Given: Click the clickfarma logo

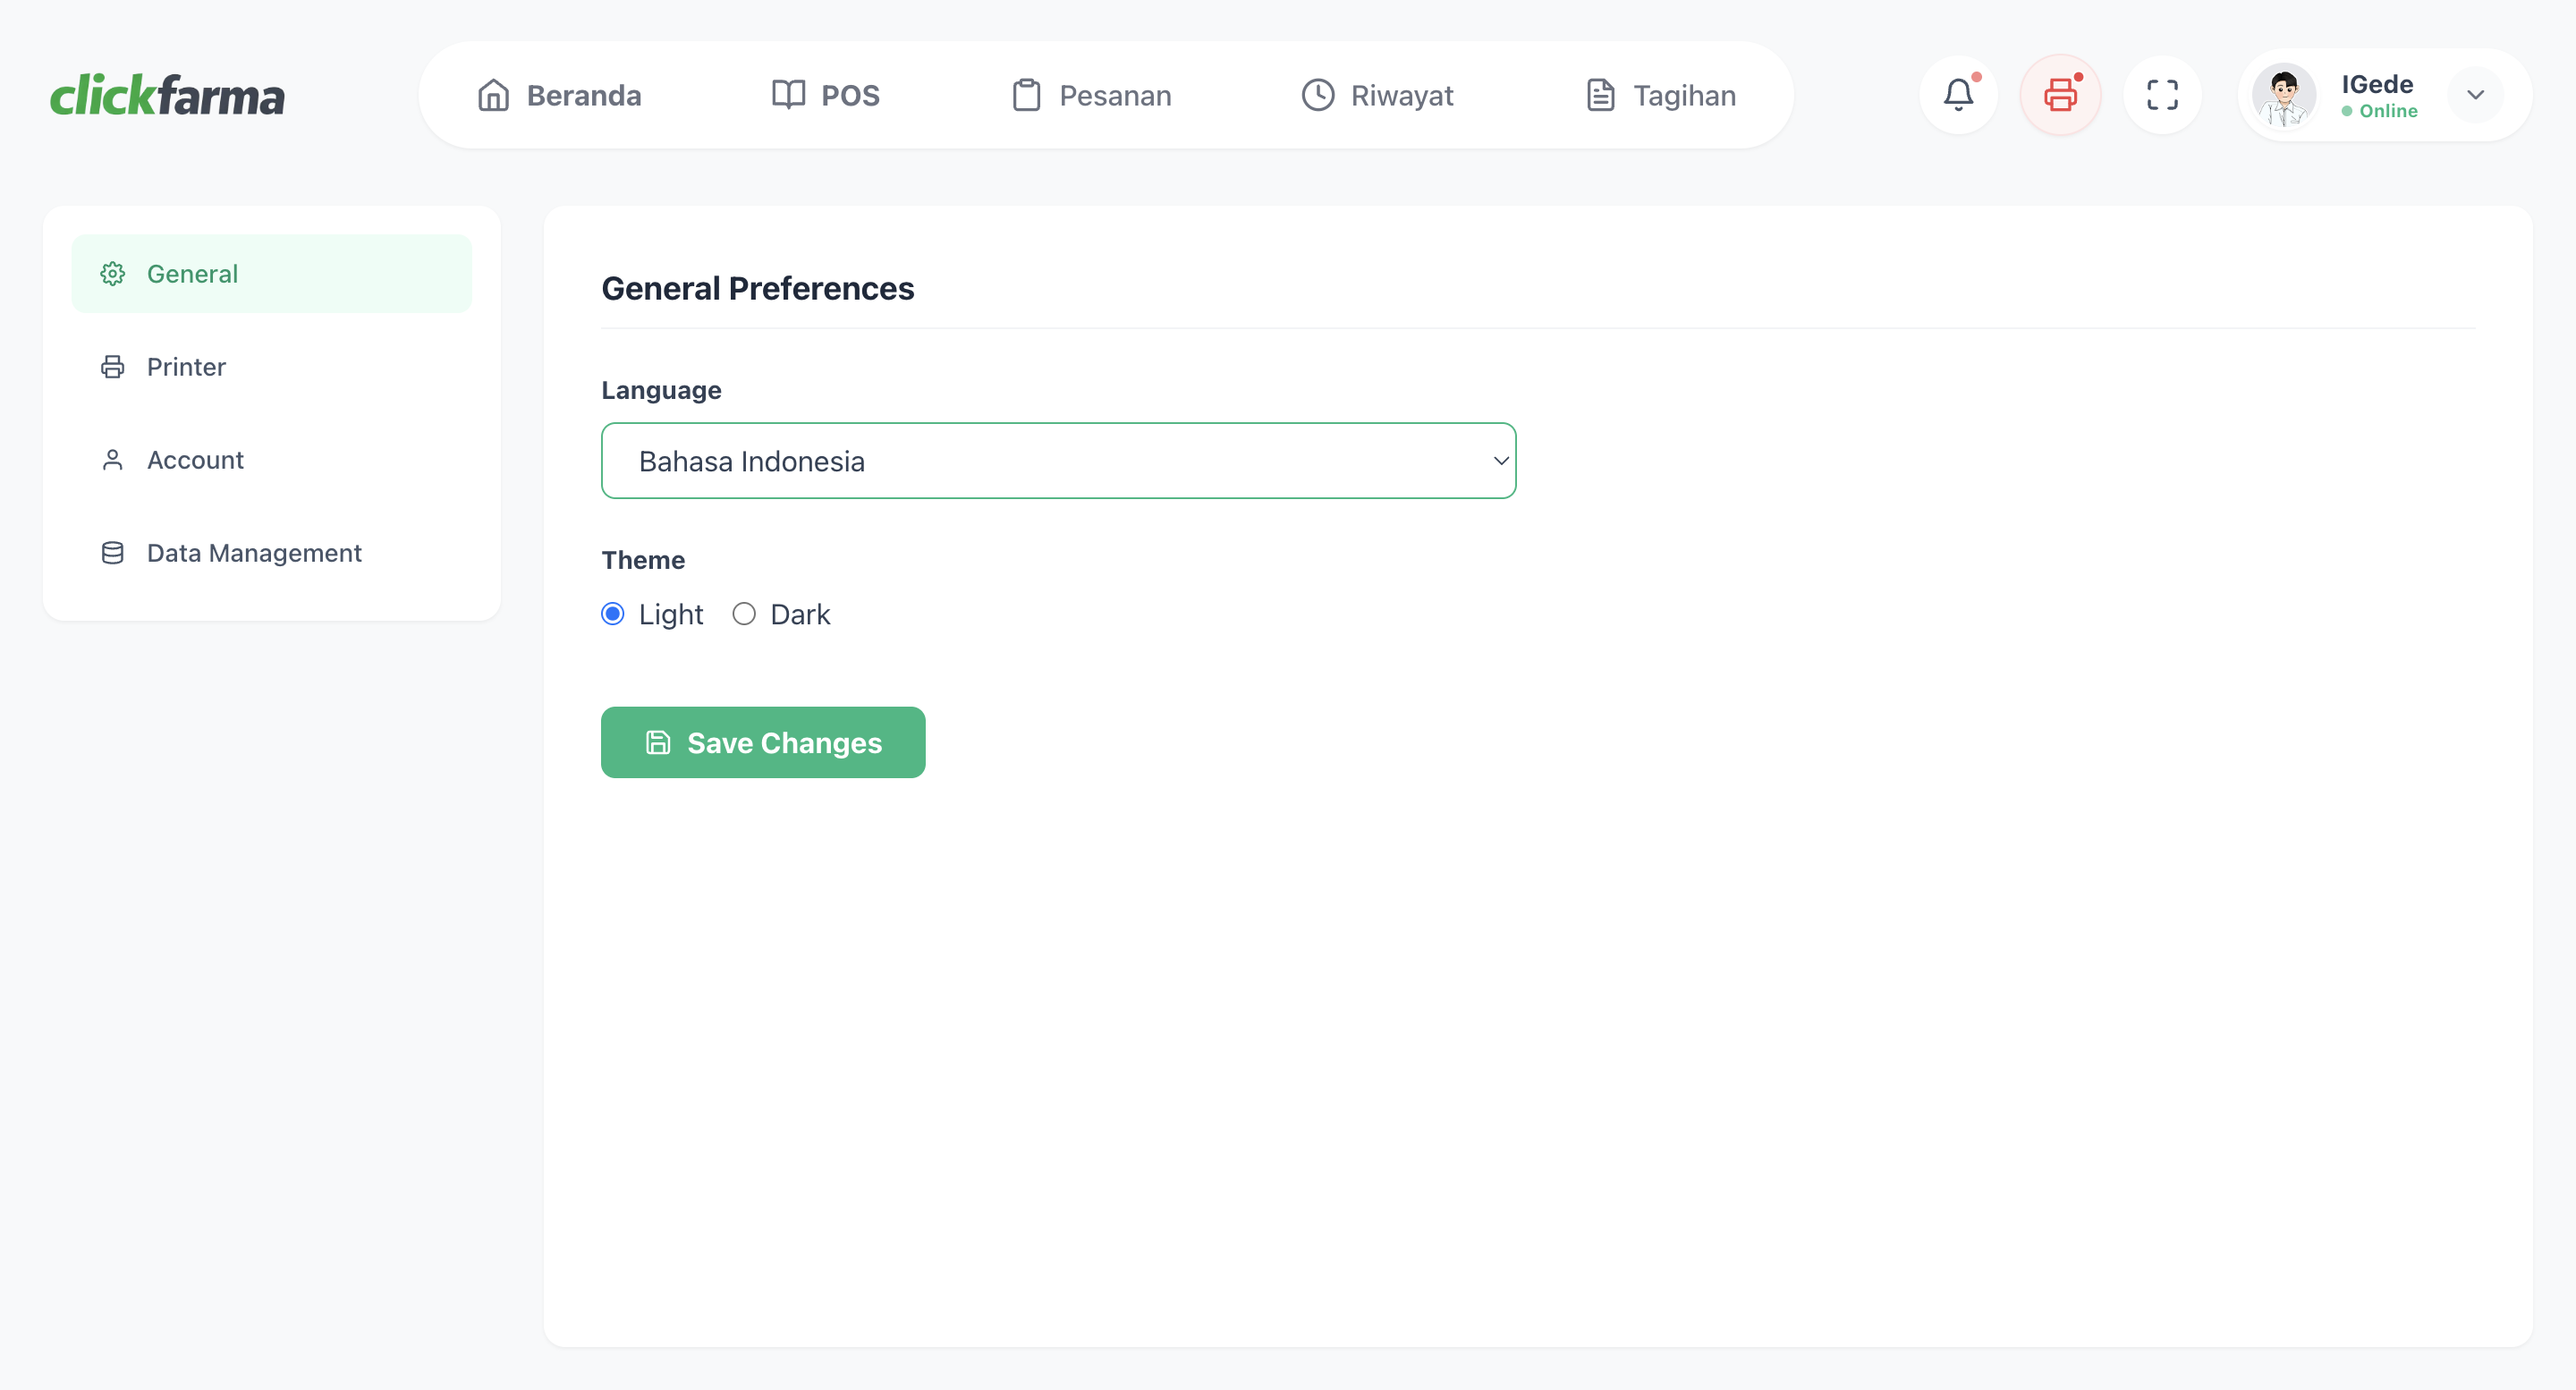Looking at the screenshot, I should (167, 94).
